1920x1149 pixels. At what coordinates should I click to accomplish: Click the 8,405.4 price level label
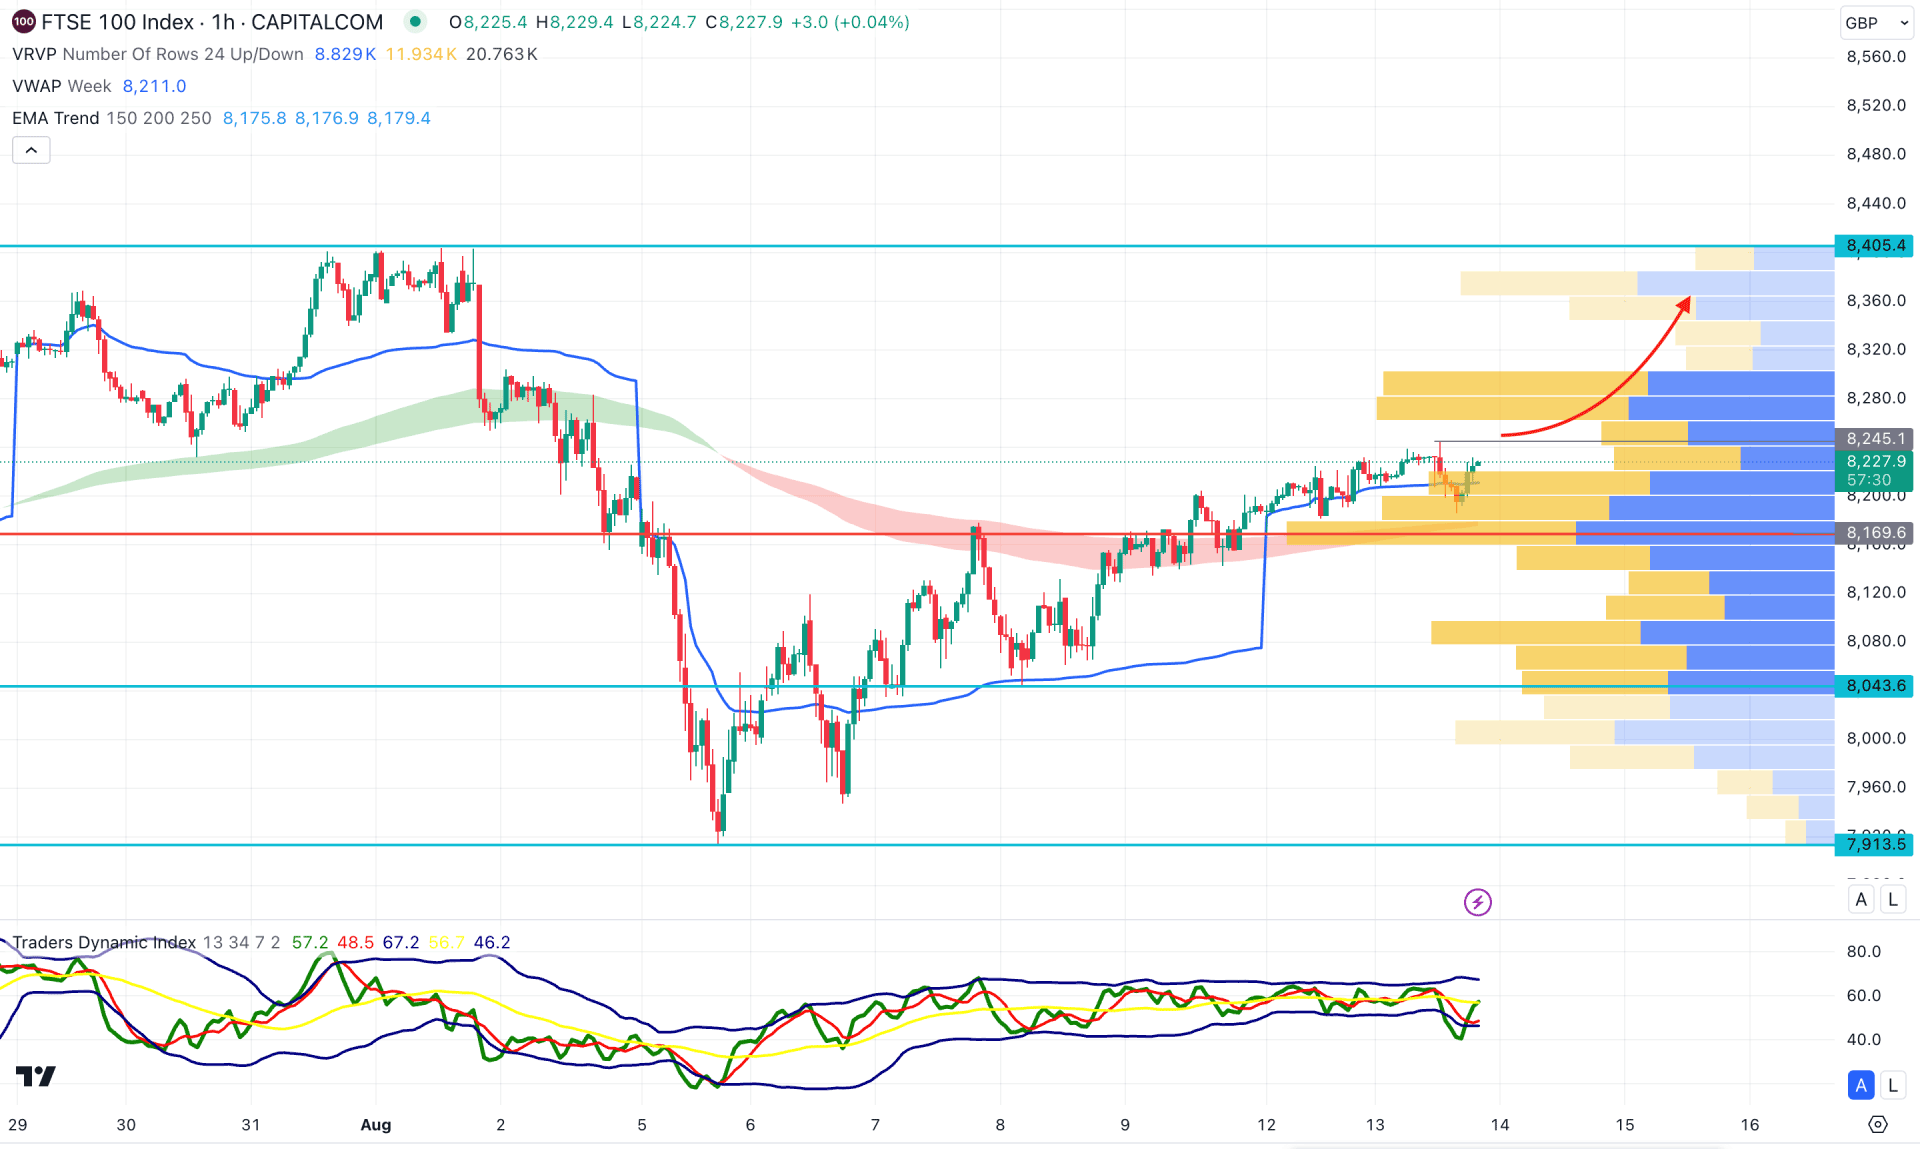point(1875,246)
